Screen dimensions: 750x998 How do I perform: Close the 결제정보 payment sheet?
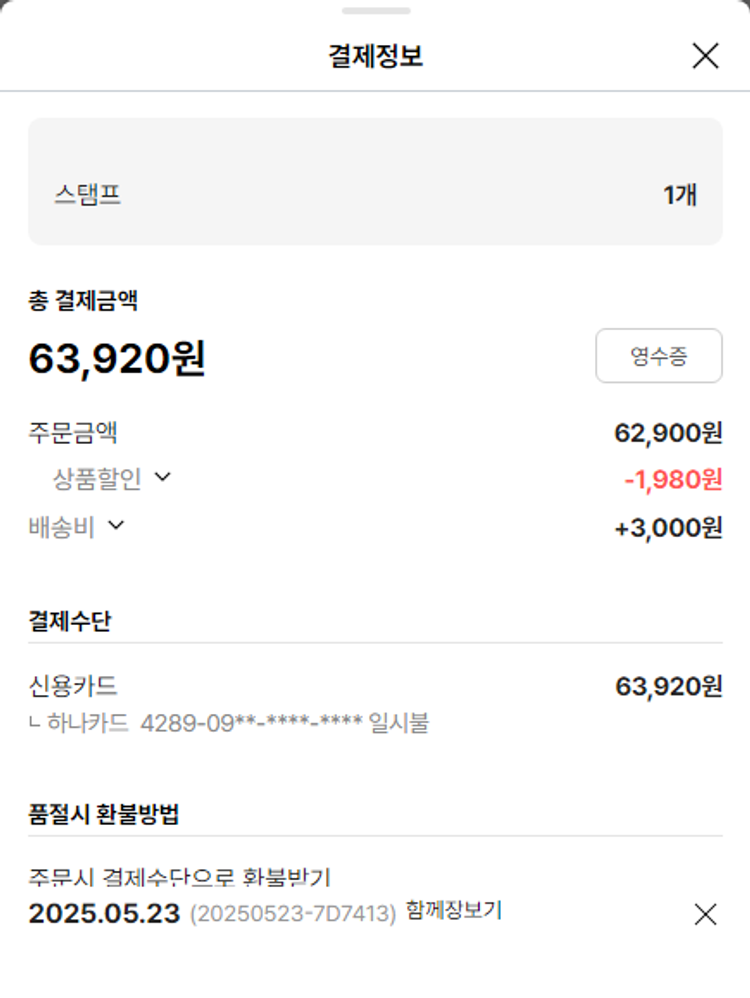pyautogui.click(x=705, y=56)
